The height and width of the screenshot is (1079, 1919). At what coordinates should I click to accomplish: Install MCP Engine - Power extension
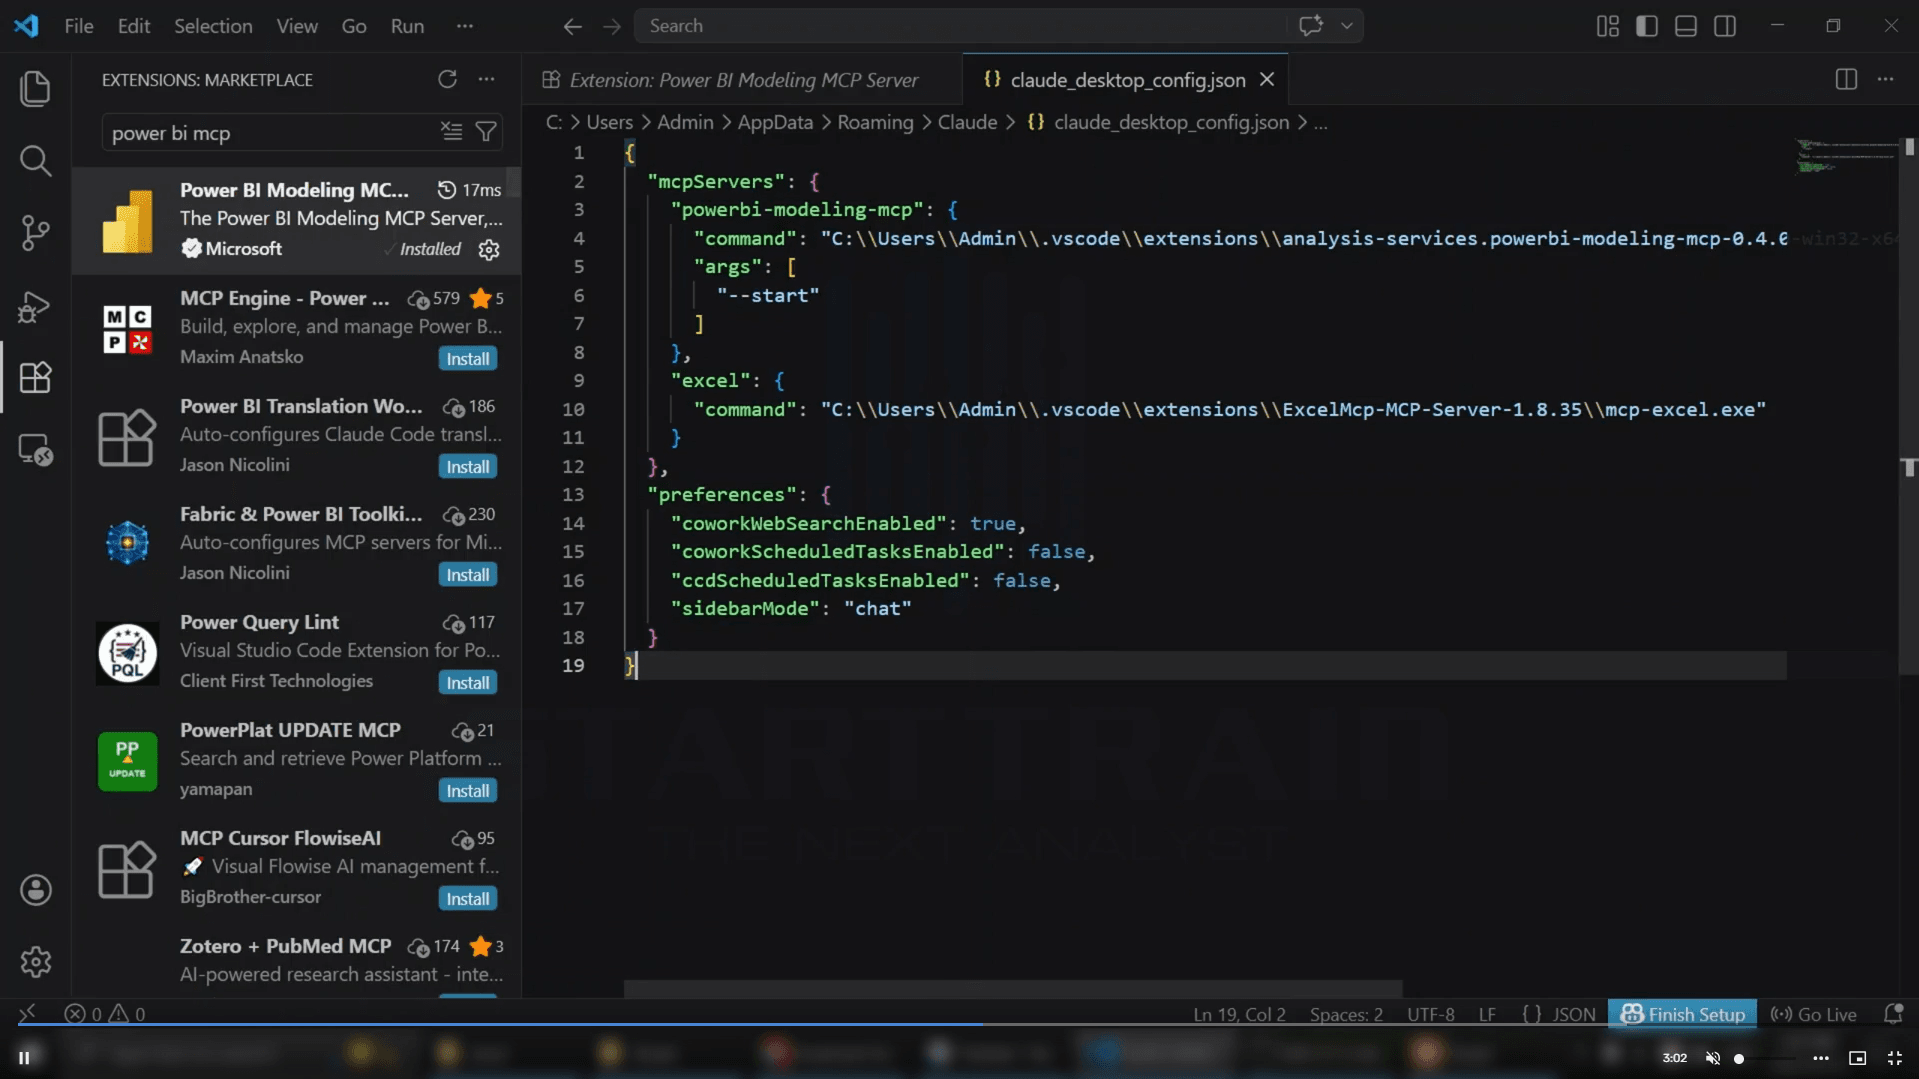(467, 359)
